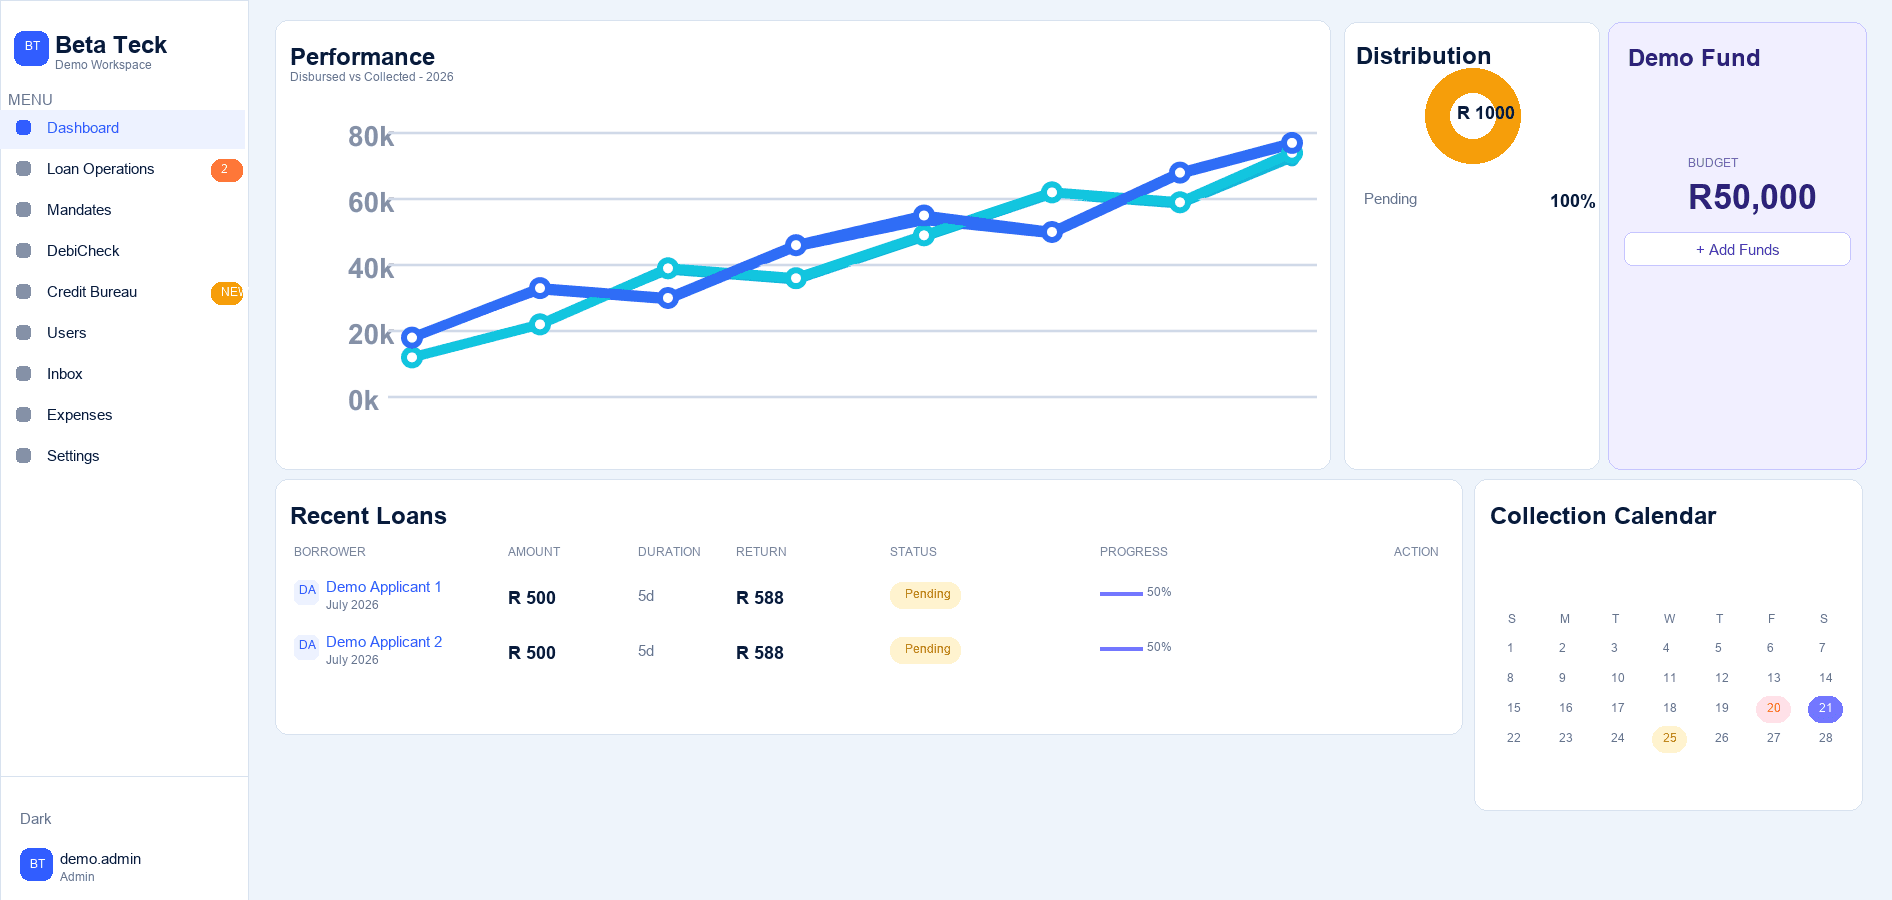Open the Dashboard page
Screen dimensions: 1892x900
click(x=123, y=128)
